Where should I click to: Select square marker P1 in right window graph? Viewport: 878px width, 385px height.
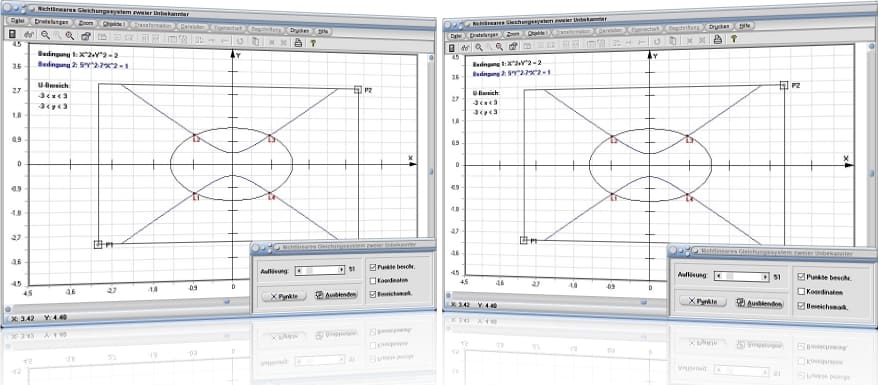click(x=524, y=240)
